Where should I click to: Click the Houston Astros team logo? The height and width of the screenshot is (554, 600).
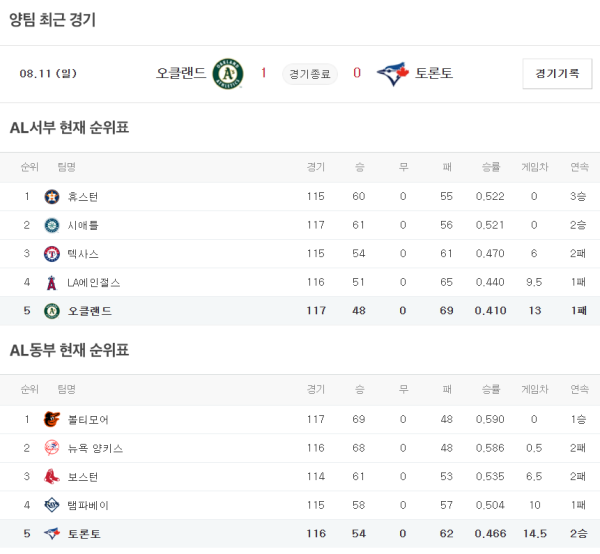point(52,196)
